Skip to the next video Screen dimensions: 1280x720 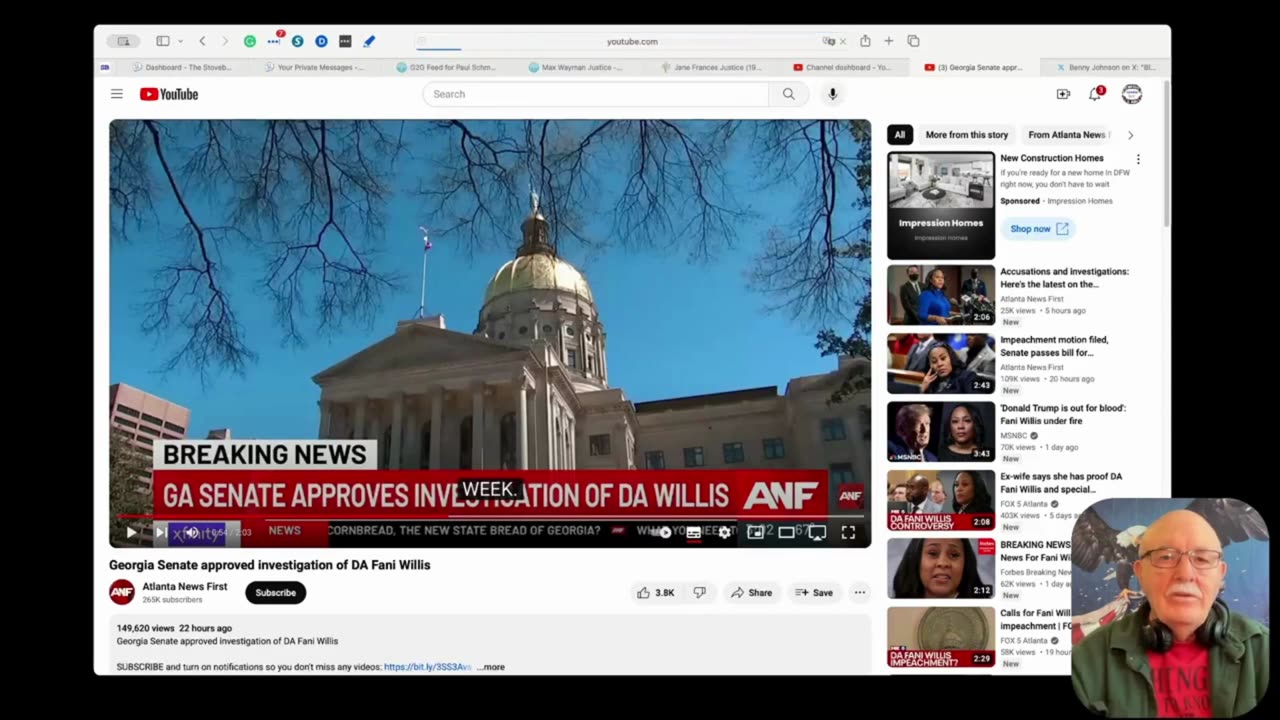coord(160,533)
